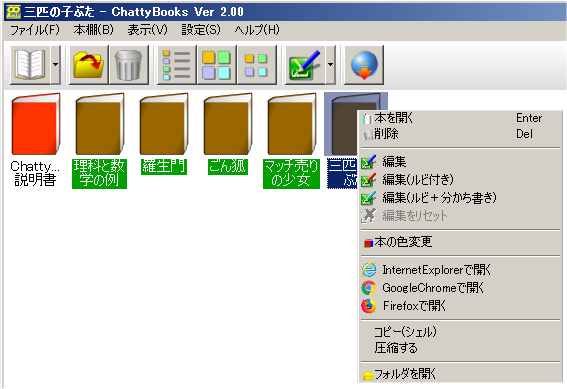Viewport: 567px width, 389px height.
Task: Select the dark selected 三匹の子ぶた book
Action: pyautogui.click(x=344, y=124)
